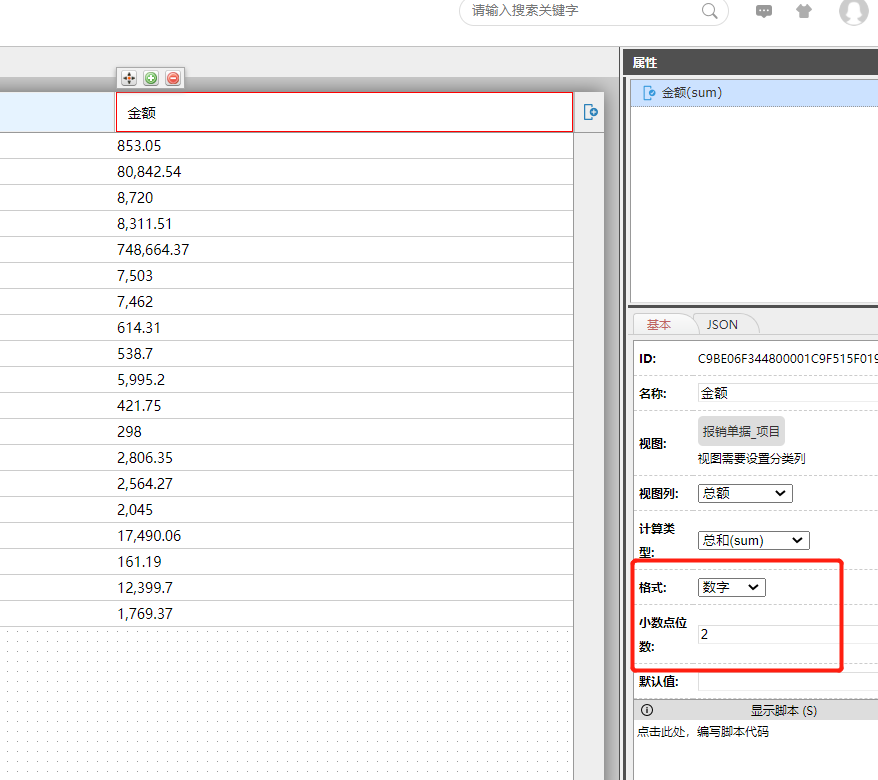Switch to the JSON tab
878x780 pixels.
pos(722,324)
